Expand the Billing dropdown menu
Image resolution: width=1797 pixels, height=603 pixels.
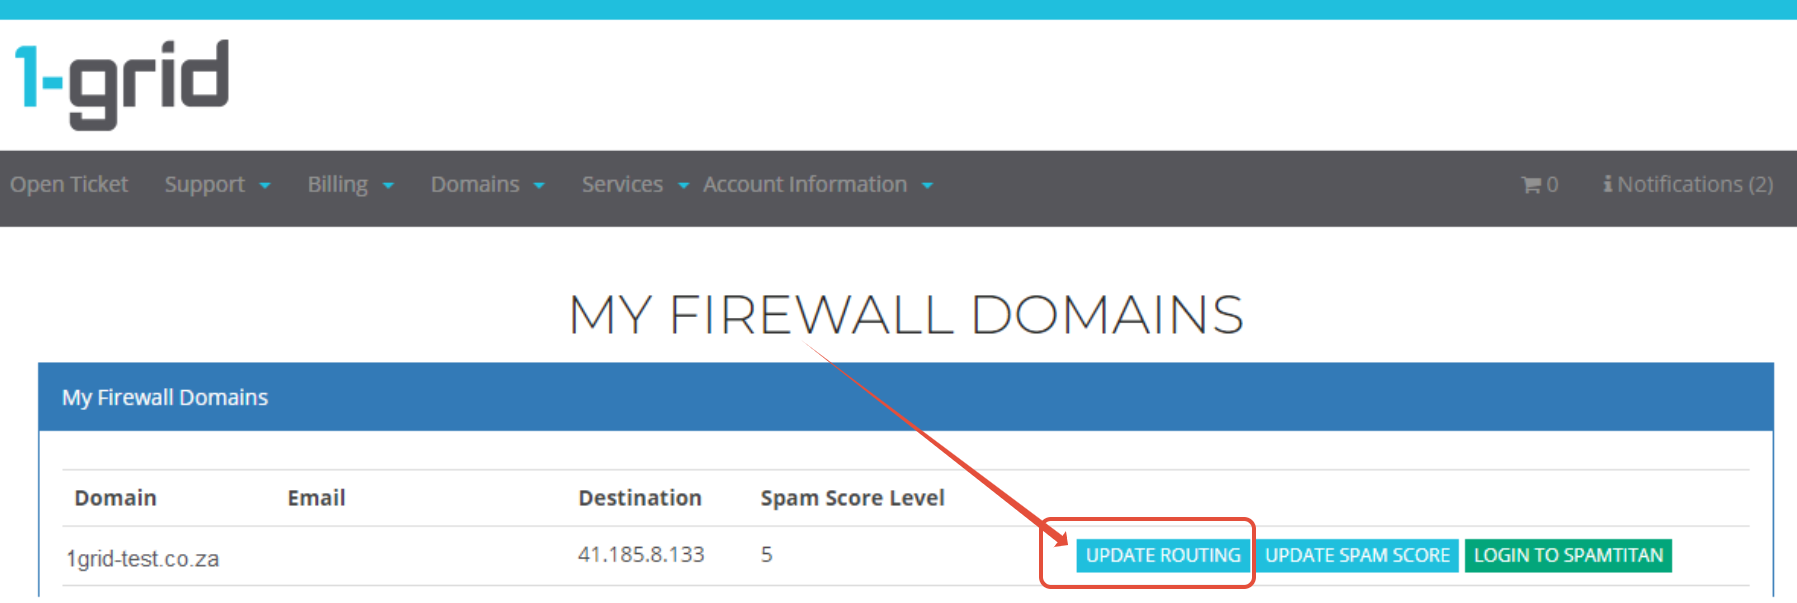350,185
